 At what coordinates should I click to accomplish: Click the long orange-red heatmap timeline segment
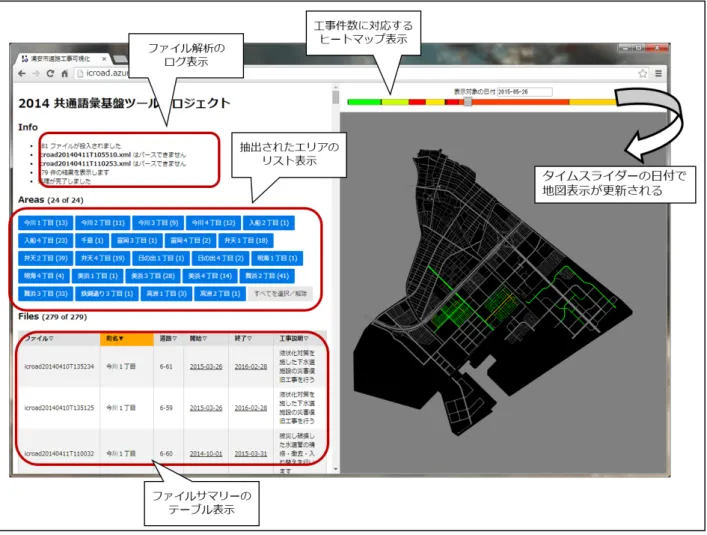pos(521,102)
